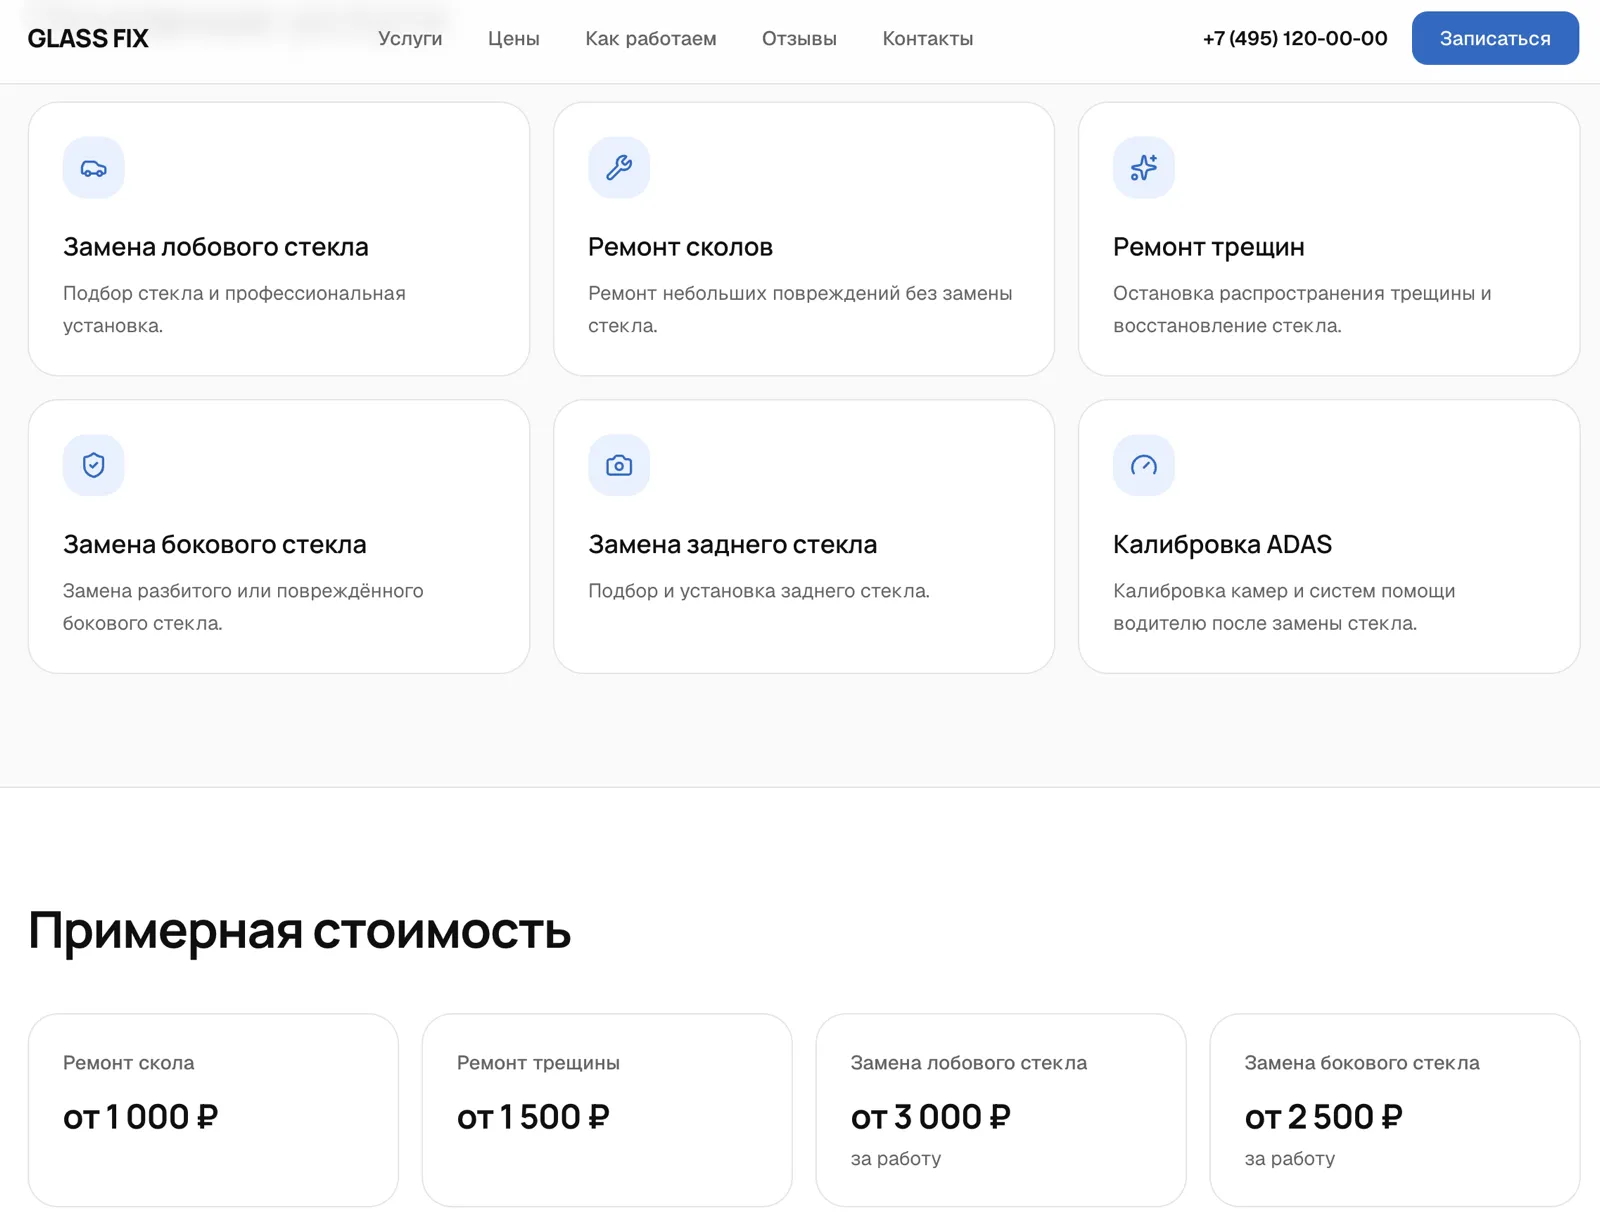This screenshot has height=1230, width=1600.
Task: Click description Ремонт небольших повреждений без замены
Action: coord(800,309)
